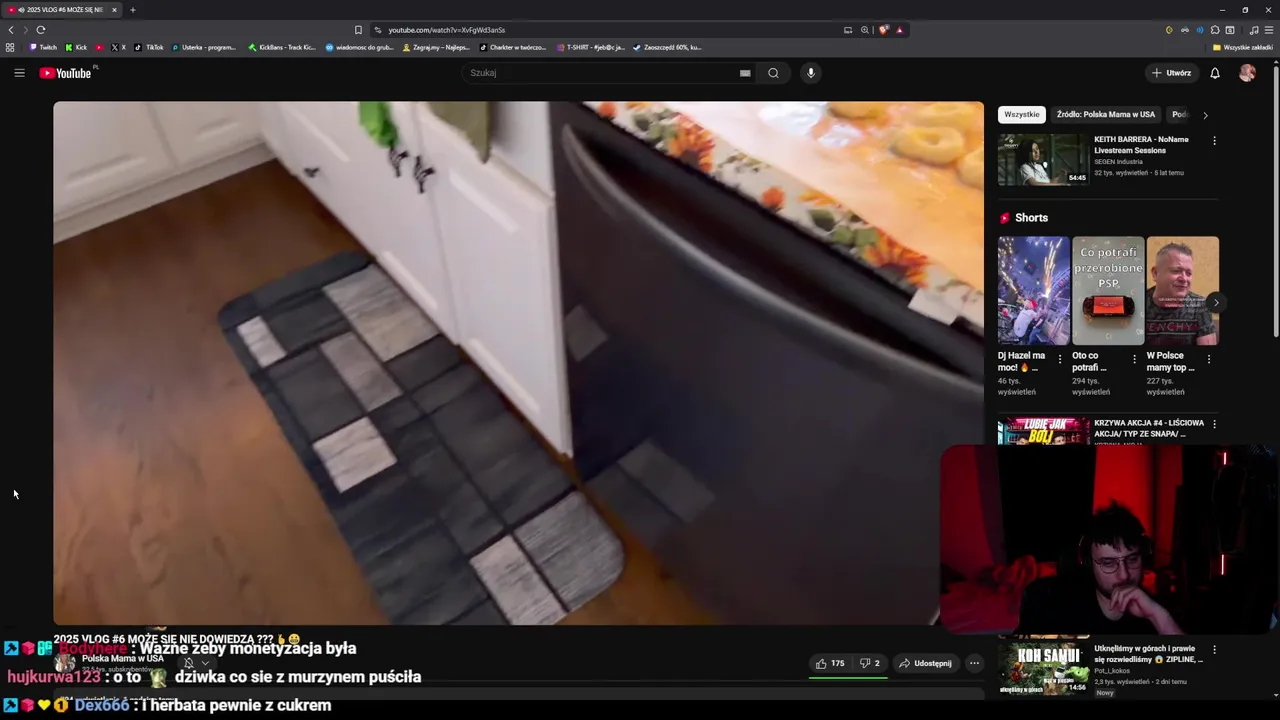The width and height of the screenshot is (1280, 720).
Task: Select the Źródło: Polska Mama w USA chip
Action: (x=1105, y=115)
